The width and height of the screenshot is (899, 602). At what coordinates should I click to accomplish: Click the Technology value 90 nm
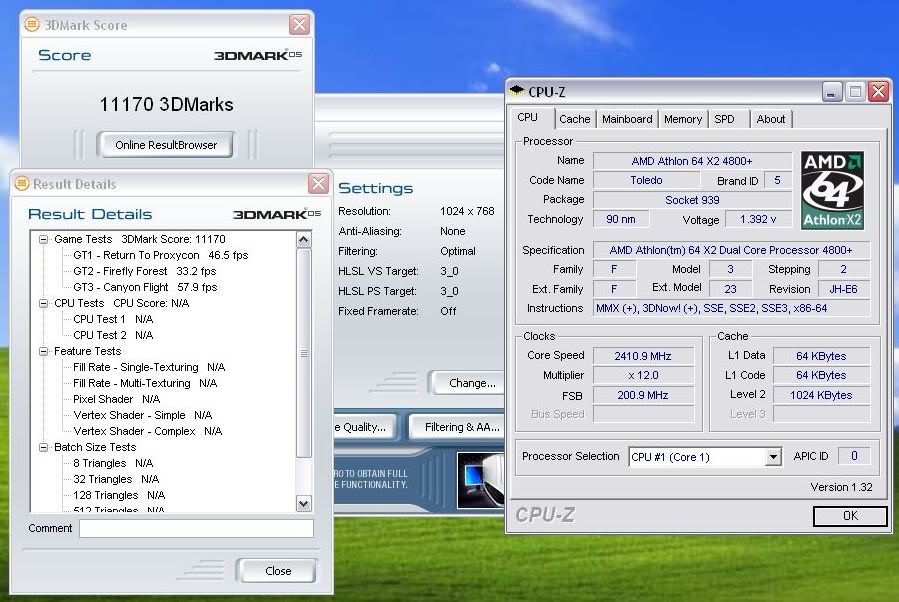point(621,219)
